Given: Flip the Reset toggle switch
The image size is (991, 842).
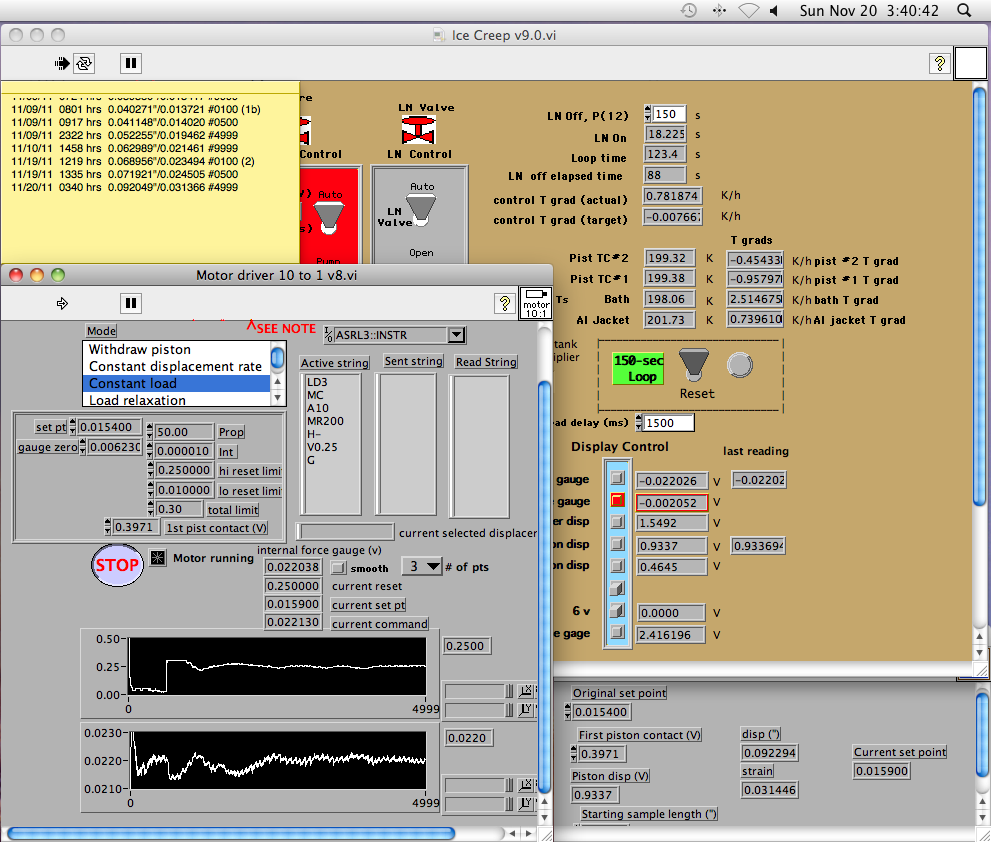Looking at the screenshot, I should click(696, 365).
